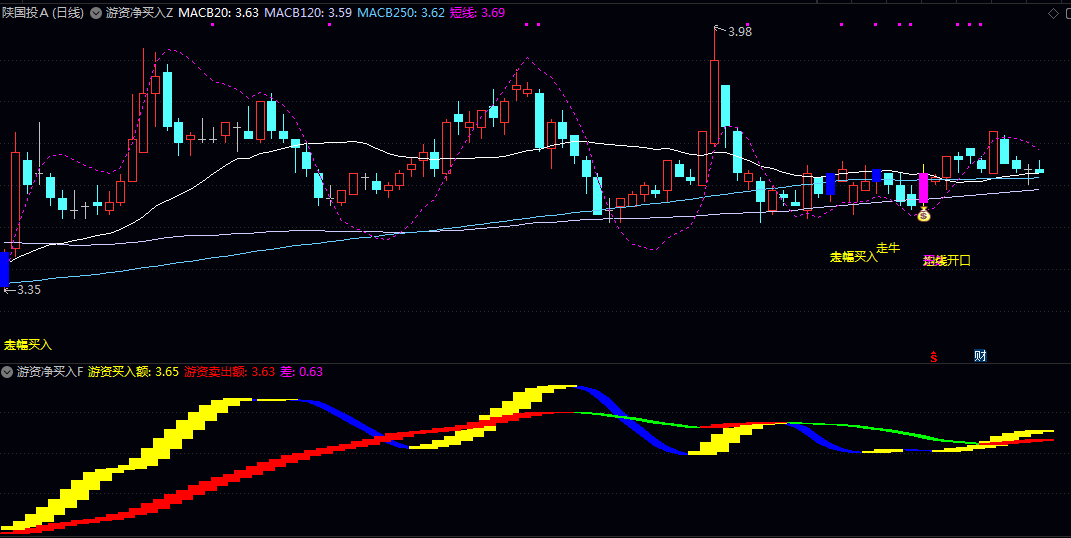Click the red S event marker
Viewport: 1071px width, 538px height.
click(934, 356)
